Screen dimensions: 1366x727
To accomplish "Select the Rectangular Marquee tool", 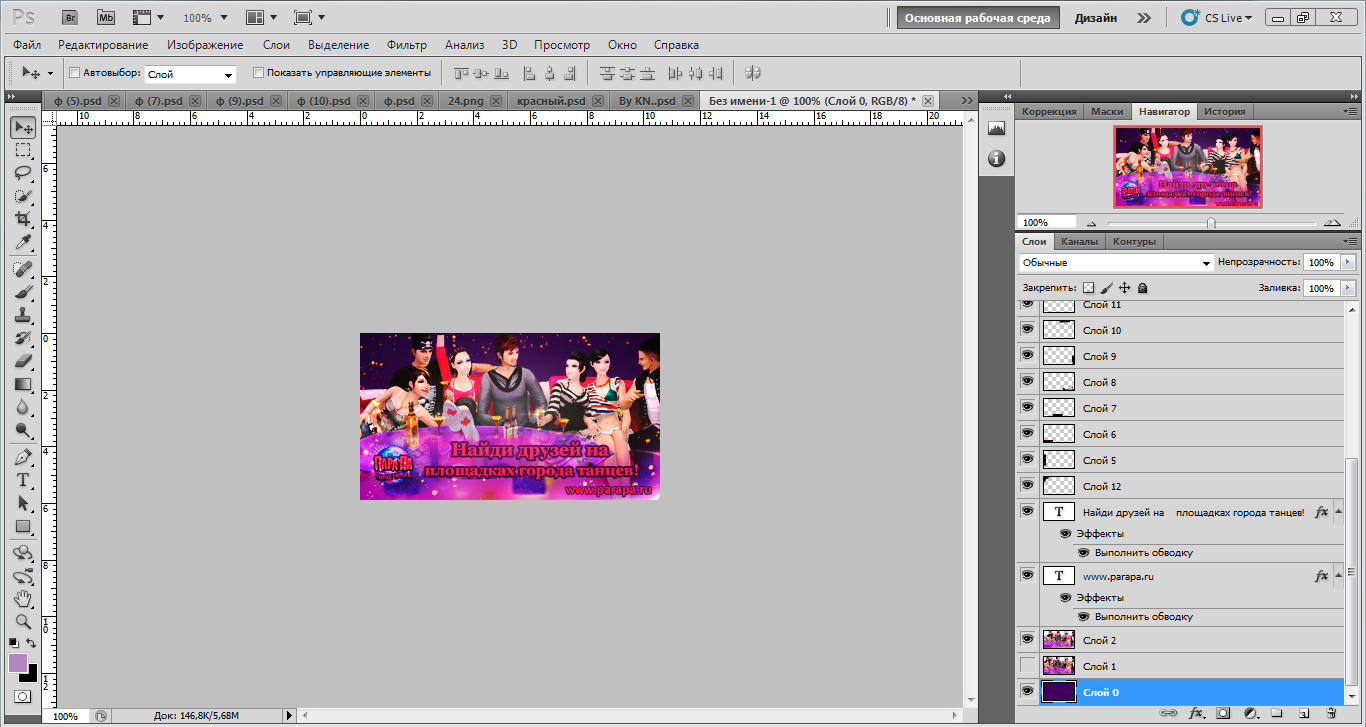I will click(x=23, y=150).
